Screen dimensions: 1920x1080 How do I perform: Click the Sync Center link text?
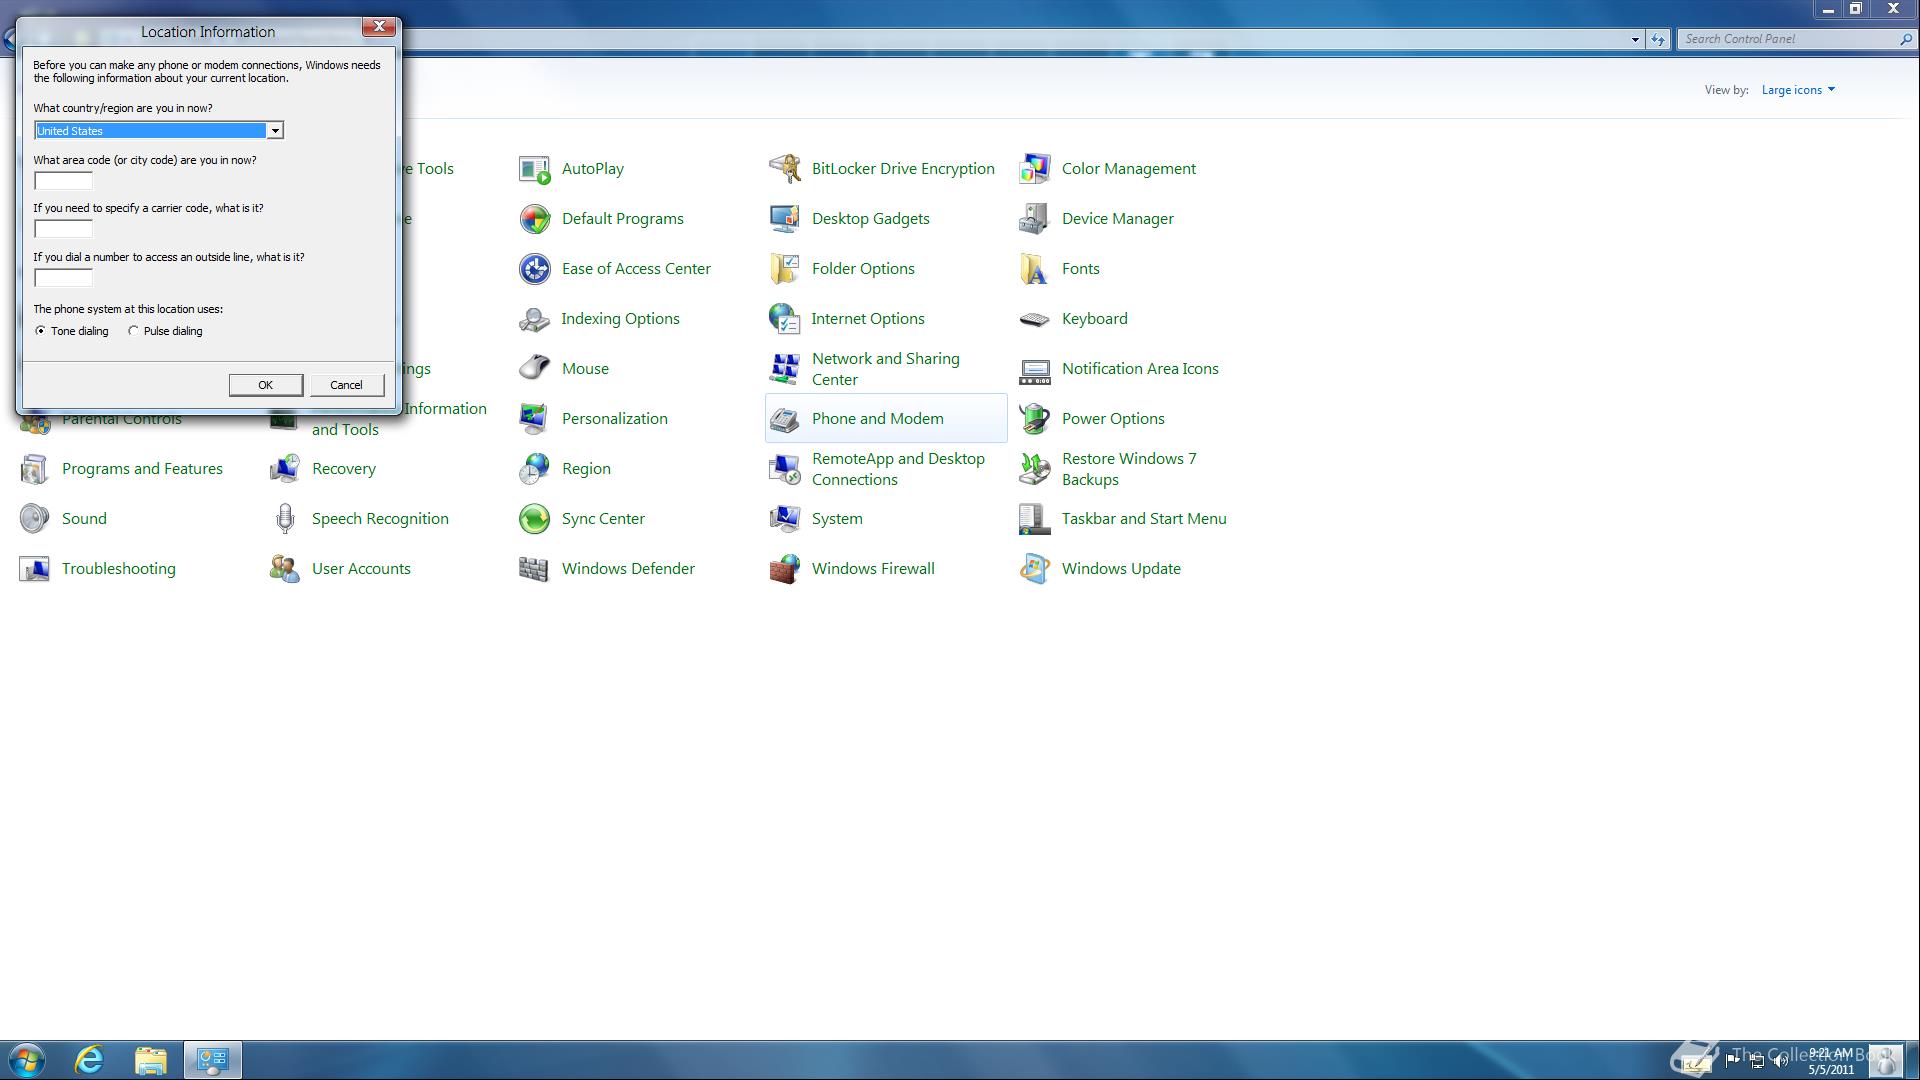click(603, 519)
